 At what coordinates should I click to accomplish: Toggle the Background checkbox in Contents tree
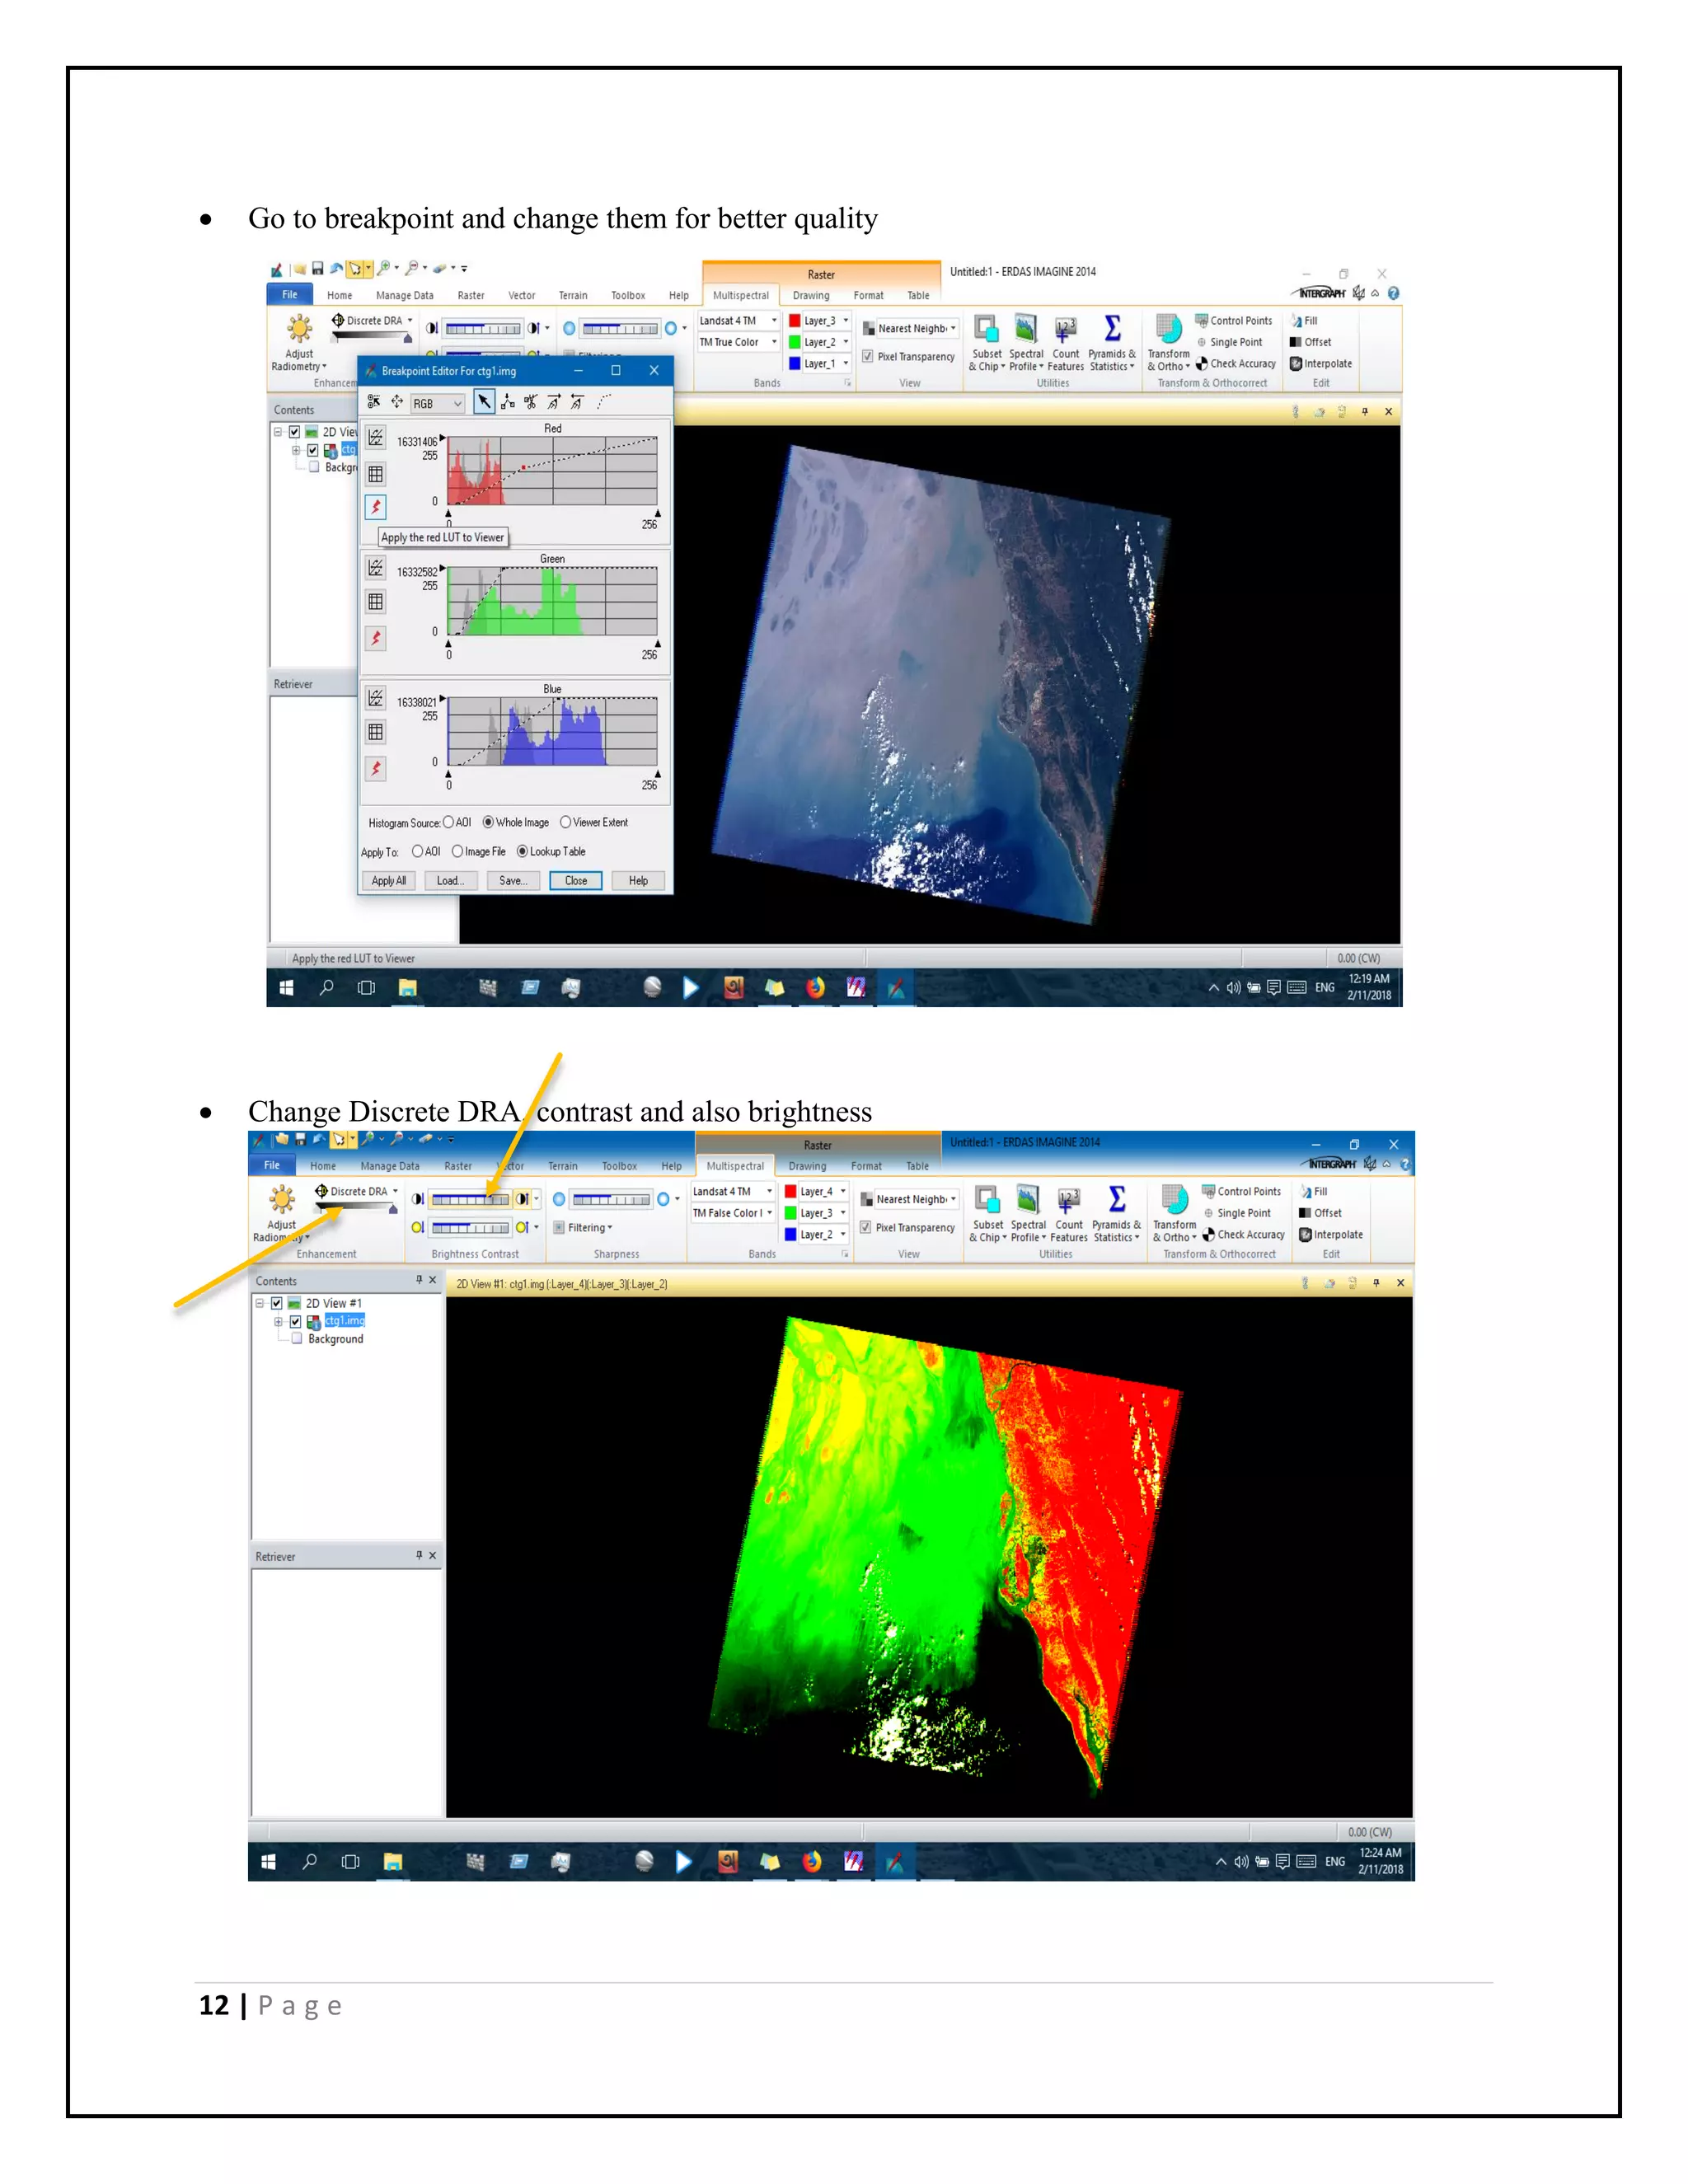click(x=297, y=1339)
